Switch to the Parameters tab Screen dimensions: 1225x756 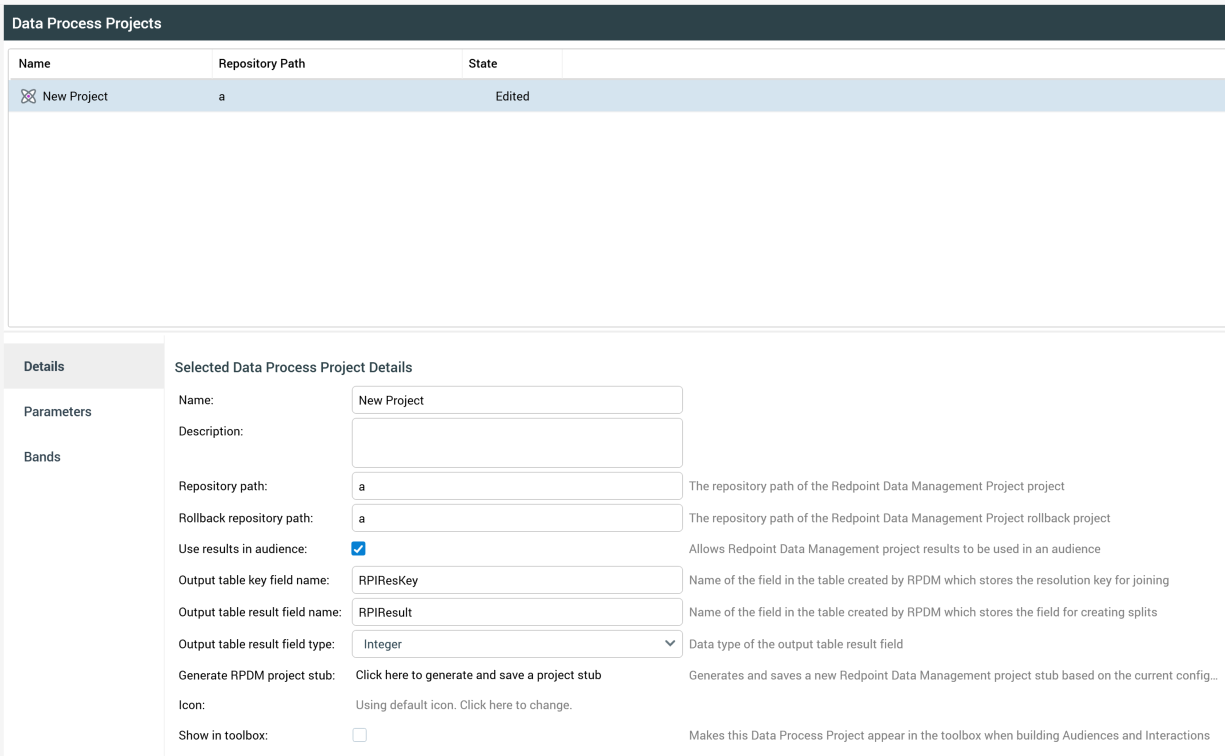pyautogui.click(x=57, y=411)
